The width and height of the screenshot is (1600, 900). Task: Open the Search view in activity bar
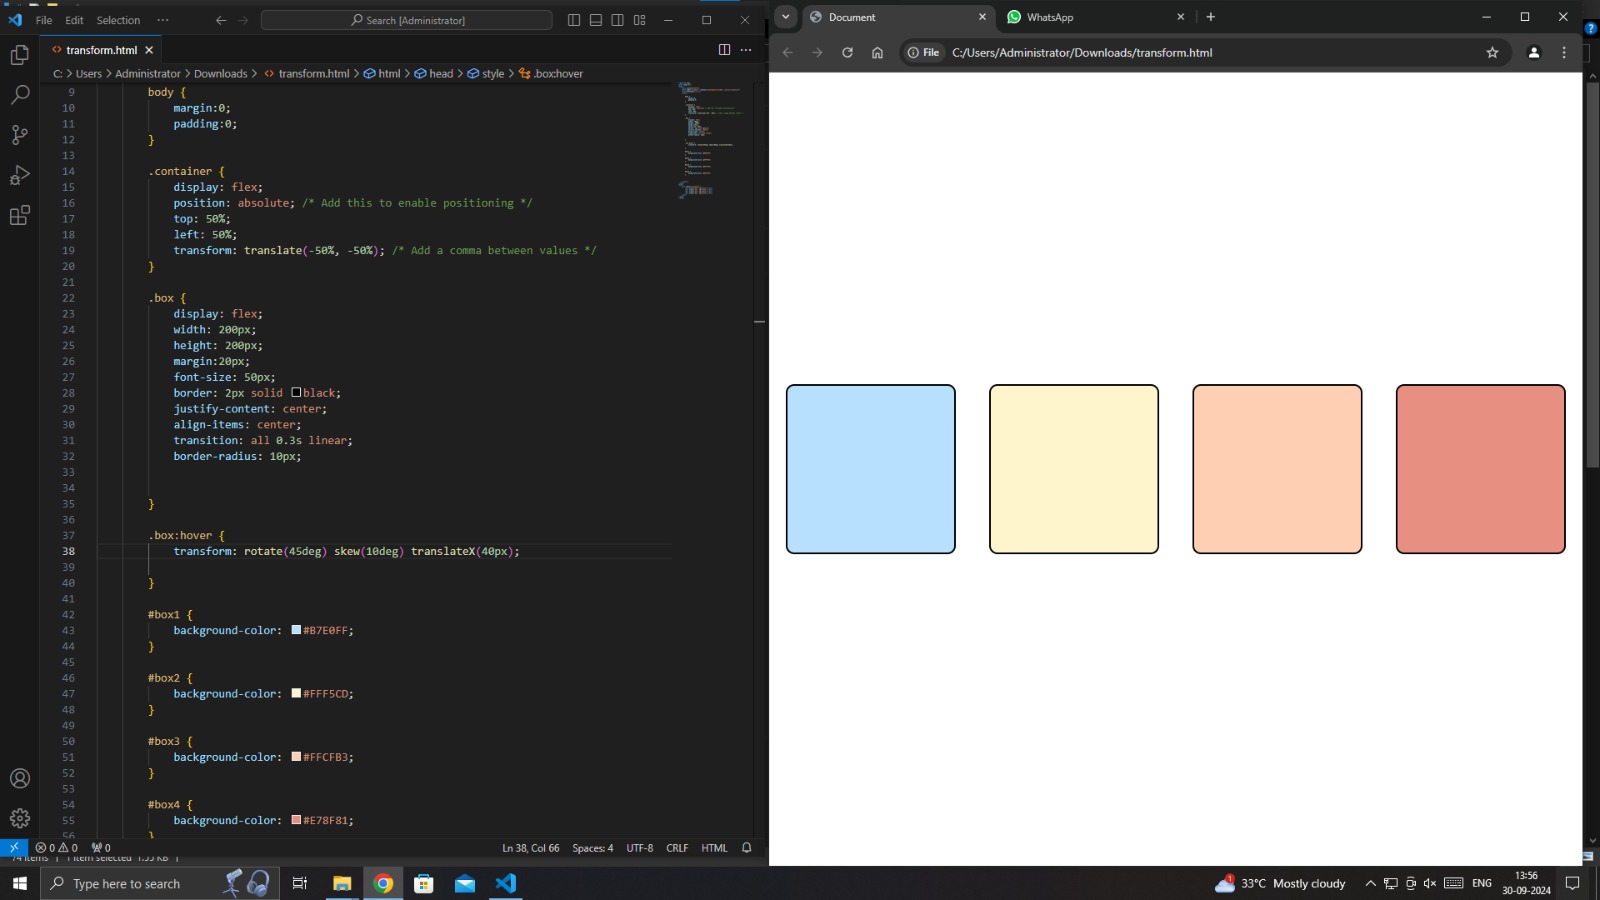coord(19,95)
